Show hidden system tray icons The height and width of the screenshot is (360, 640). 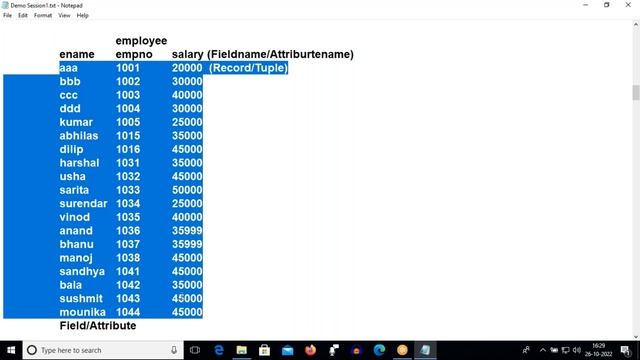point(542,350)
